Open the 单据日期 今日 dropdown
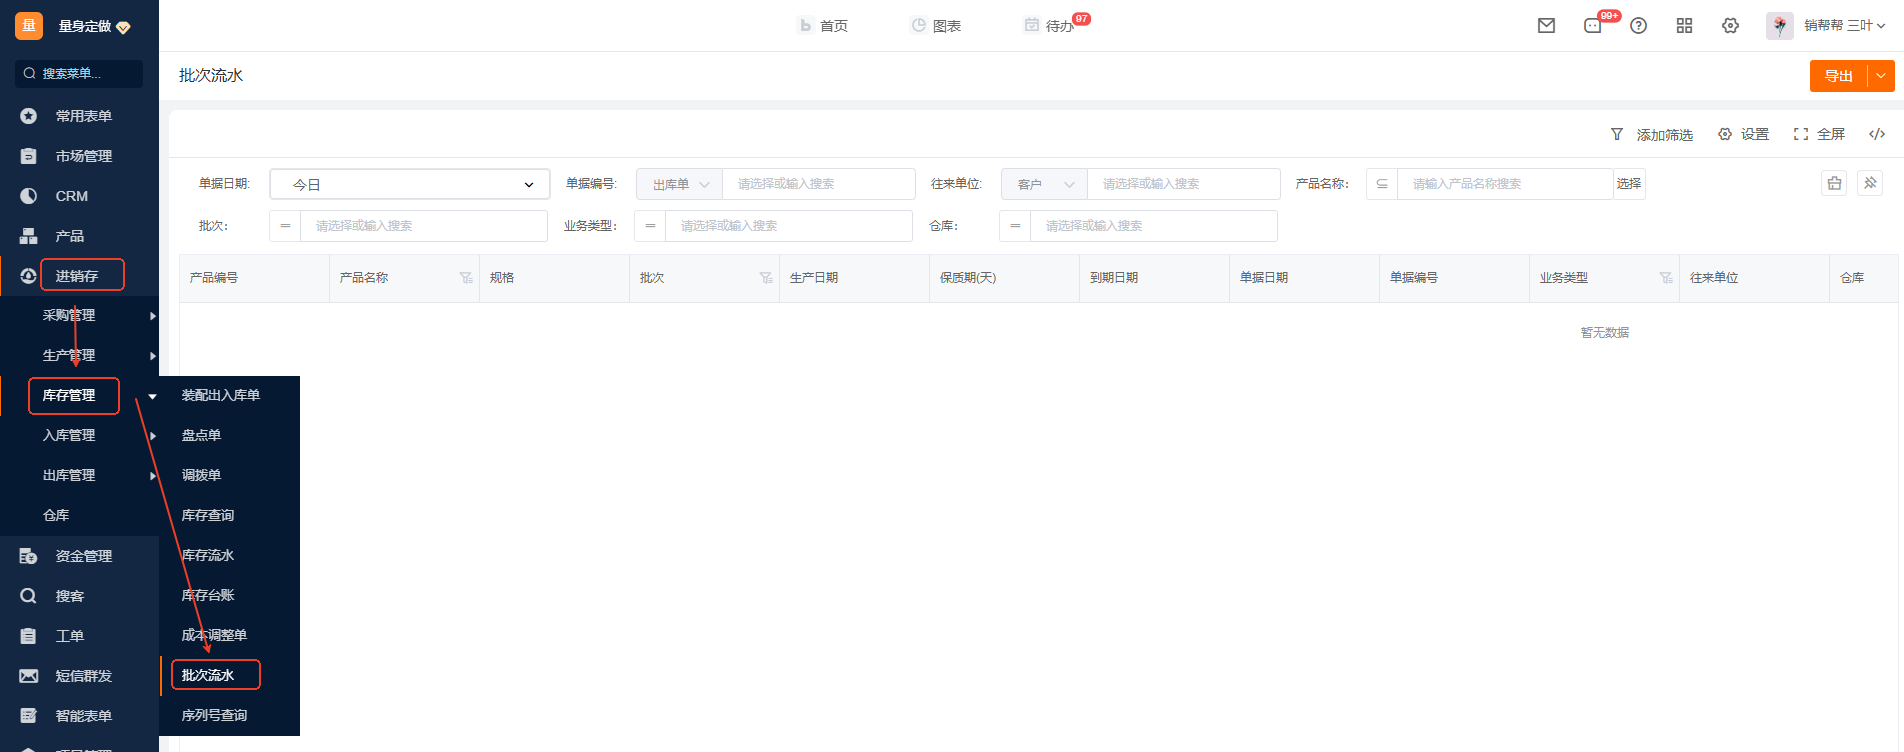The width and height of the screenshot is (1904, 752). (410, 184)
